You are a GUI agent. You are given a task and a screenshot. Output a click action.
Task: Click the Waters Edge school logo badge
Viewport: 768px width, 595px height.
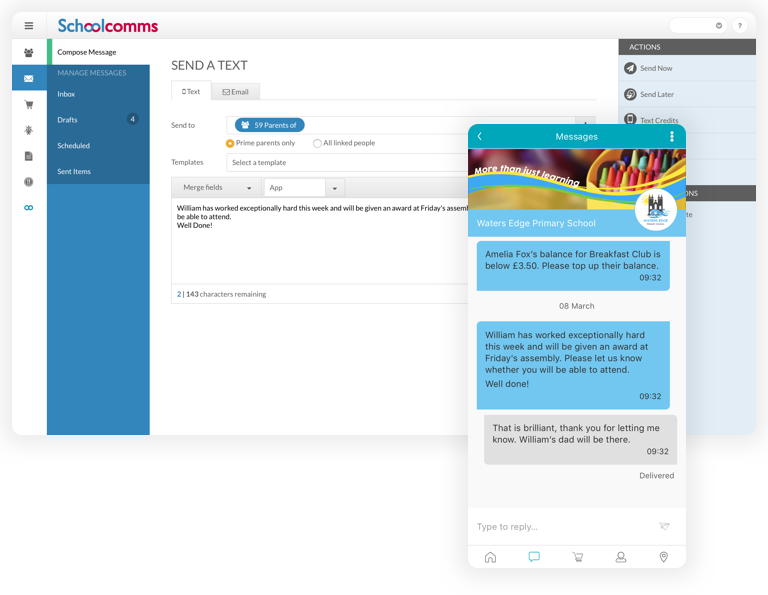(x=656, y=210)
